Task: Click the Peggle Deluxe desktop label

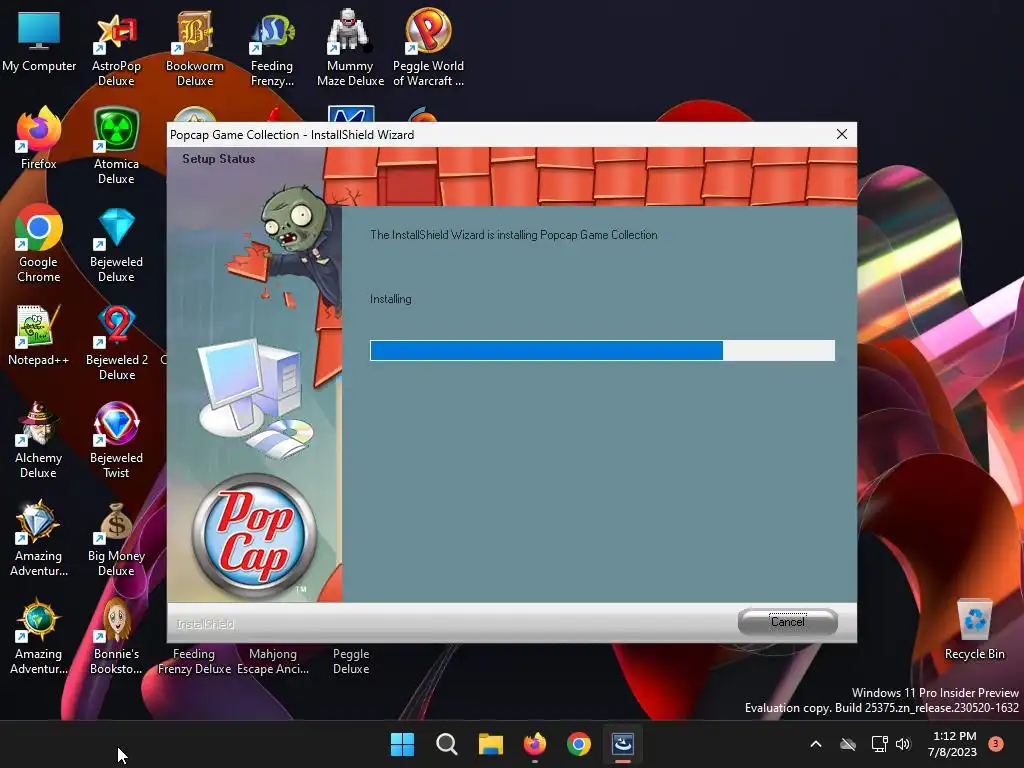Action: pos(351,661)
